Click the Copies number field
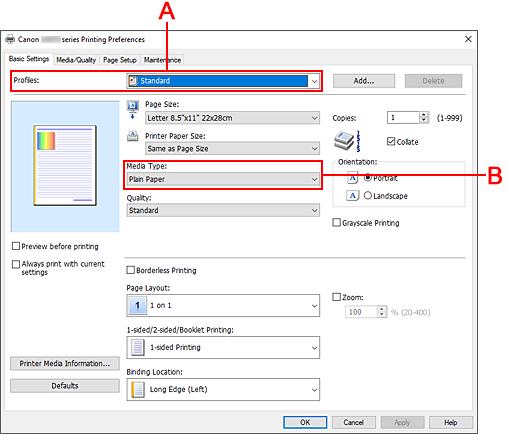Viewport: 508px width, 434px height. coord(403,118)
